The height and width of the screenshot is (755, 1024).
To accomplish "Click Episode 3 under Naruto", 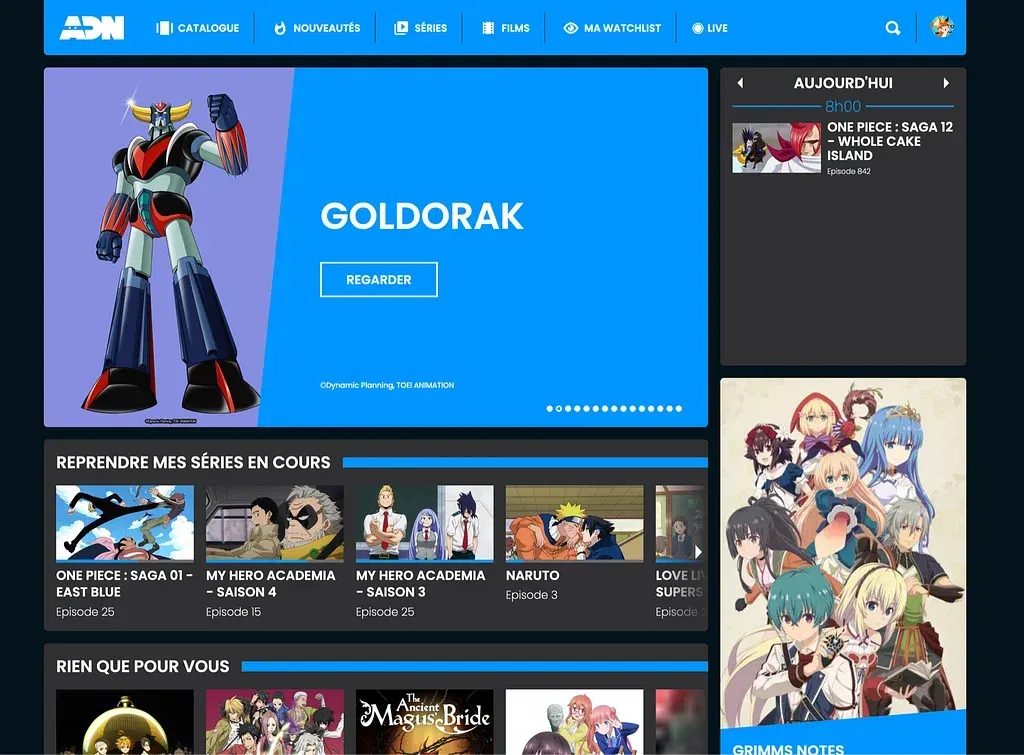I will pos(532,595).
